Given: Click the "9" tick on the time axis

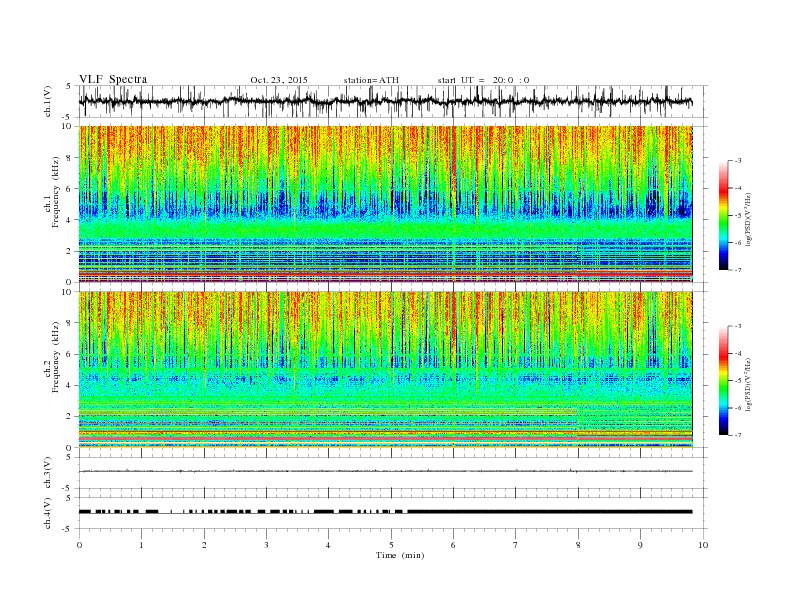Looking at the screenshot, I should point(640,545).
